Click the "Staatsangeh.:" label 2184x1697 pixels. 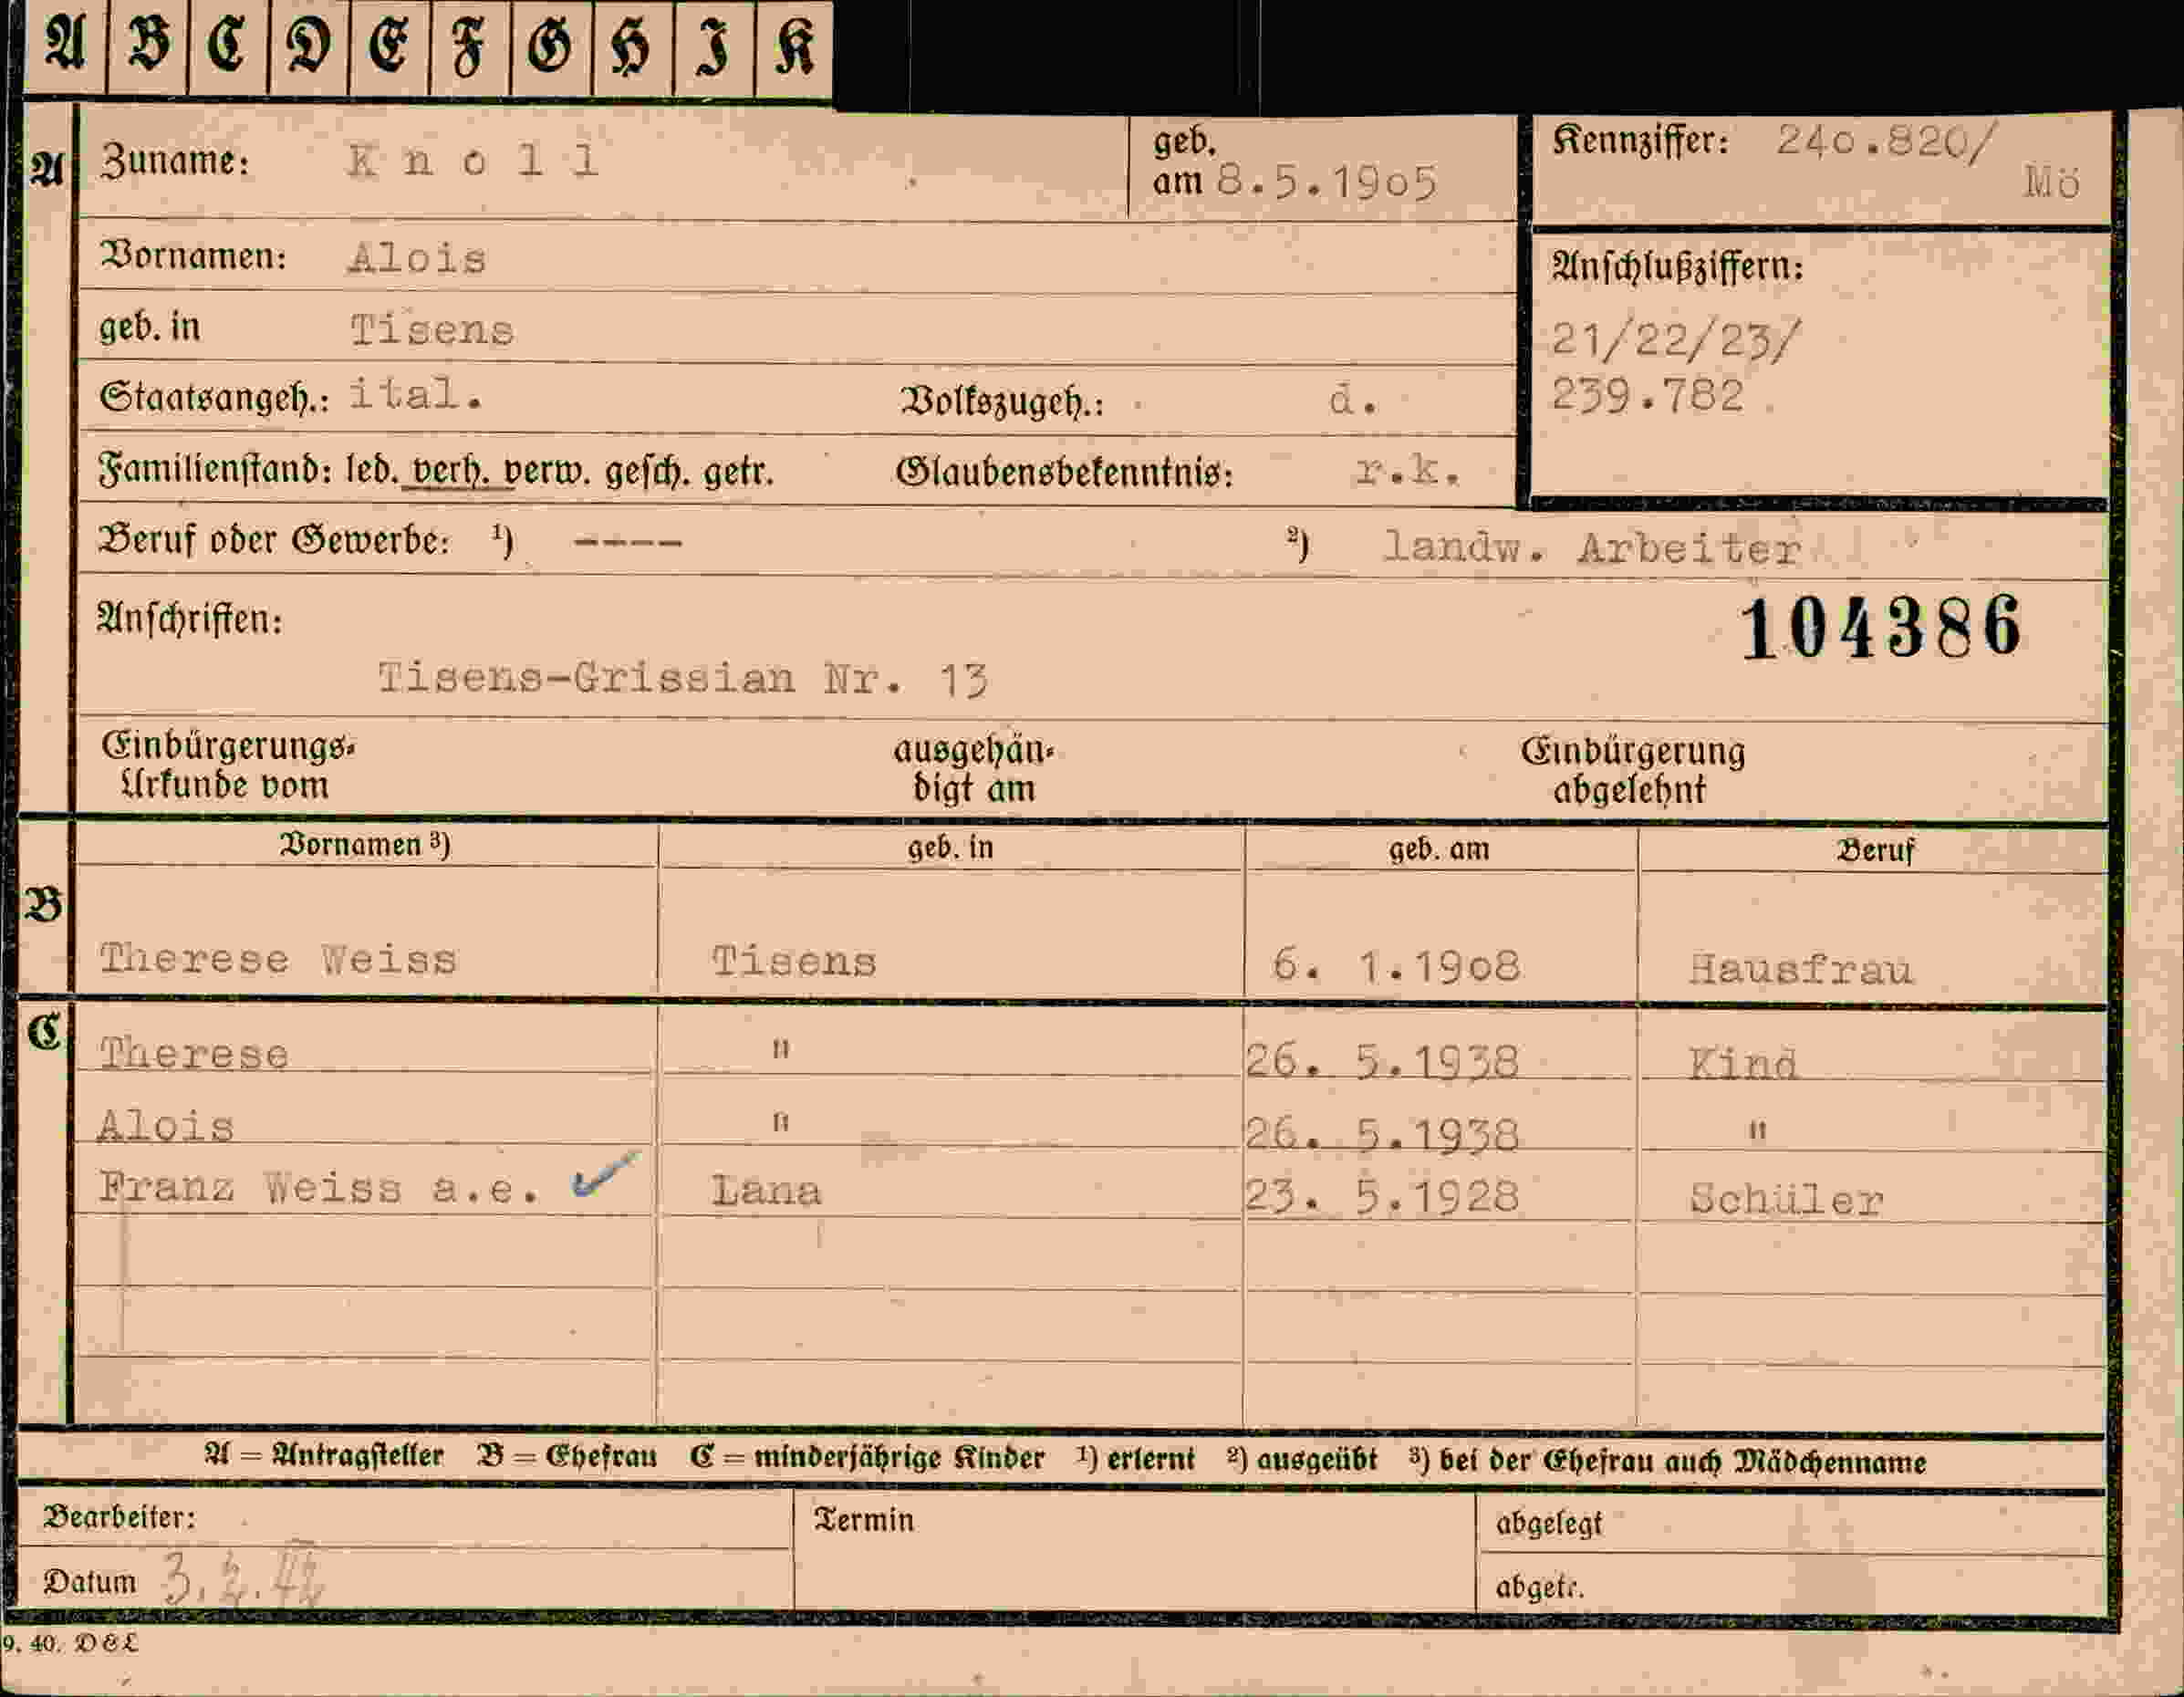pyautogui.click(x=214, y=398)
